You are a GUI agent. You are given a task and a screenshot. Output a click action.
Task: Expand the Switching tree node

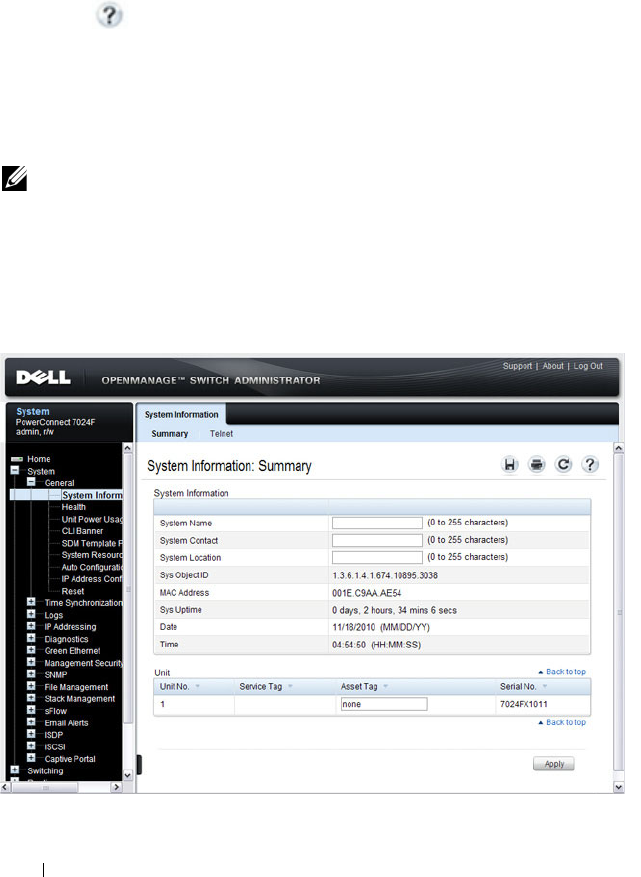point(15,770)
